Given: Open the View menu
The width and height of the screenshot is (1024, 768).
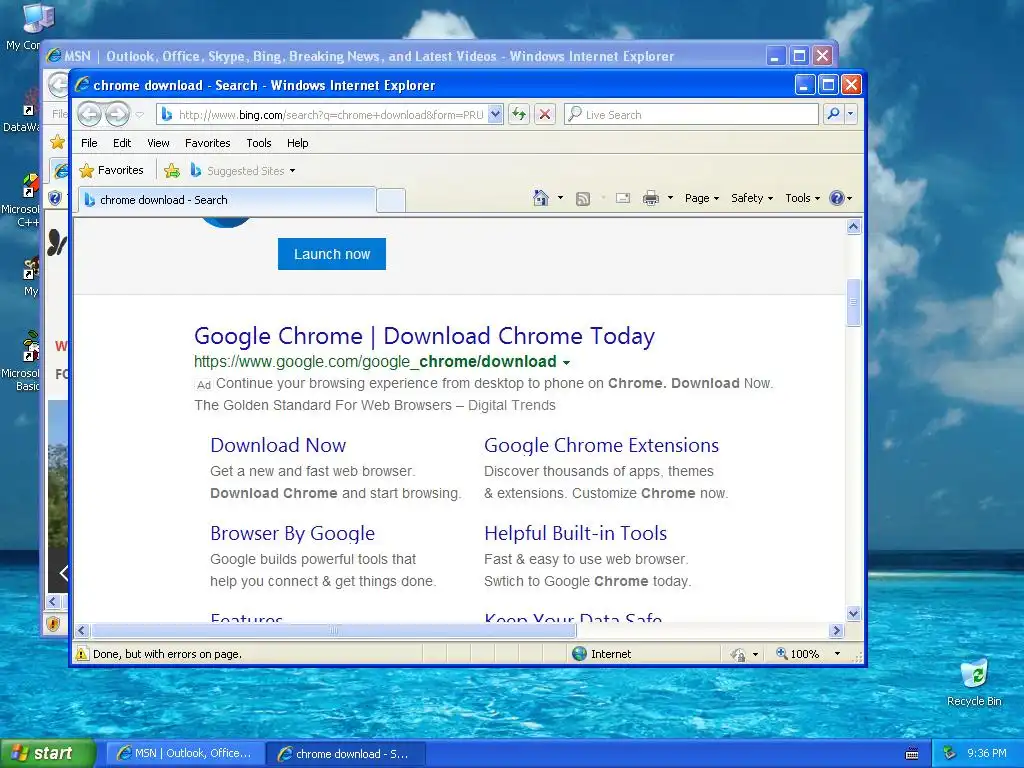Looking at the screenshot, I should 158,143.
